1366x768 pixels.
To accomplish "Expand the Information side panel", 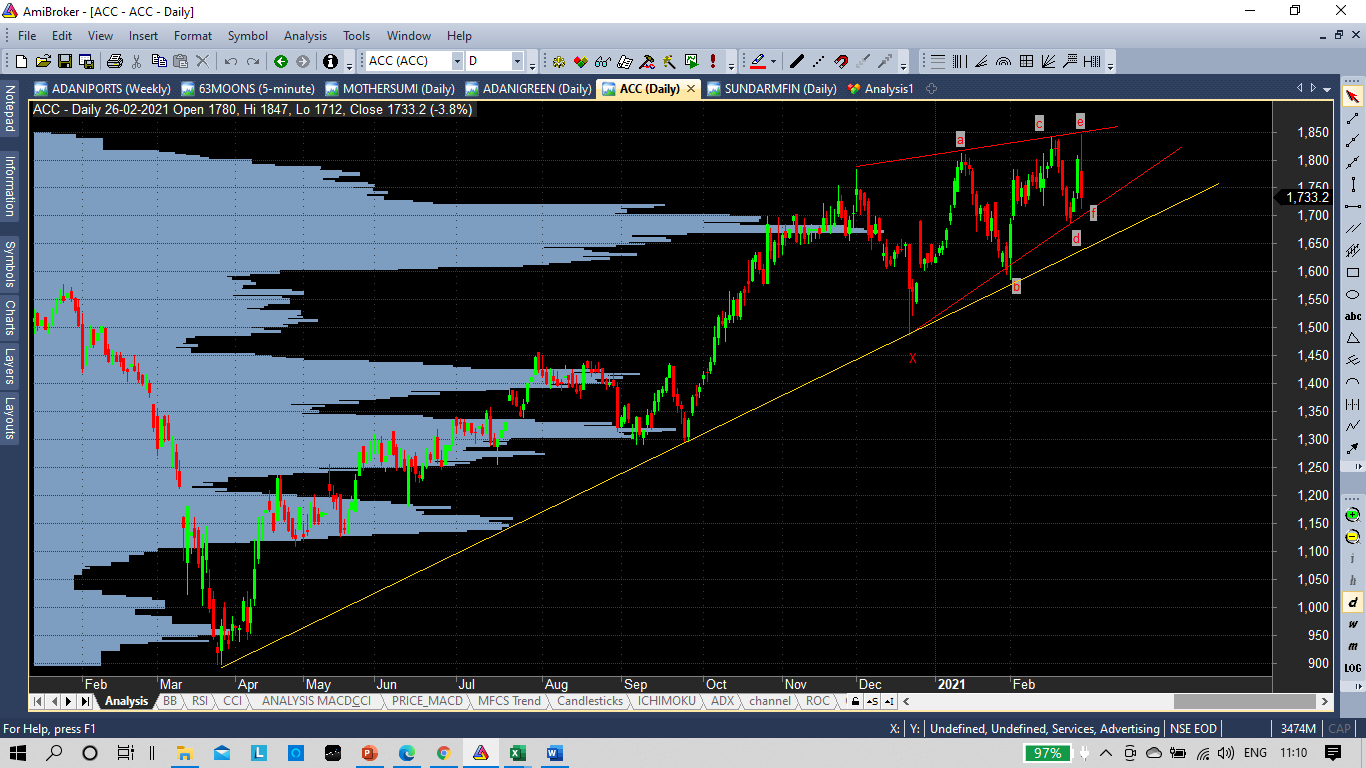I will [9, 185].
